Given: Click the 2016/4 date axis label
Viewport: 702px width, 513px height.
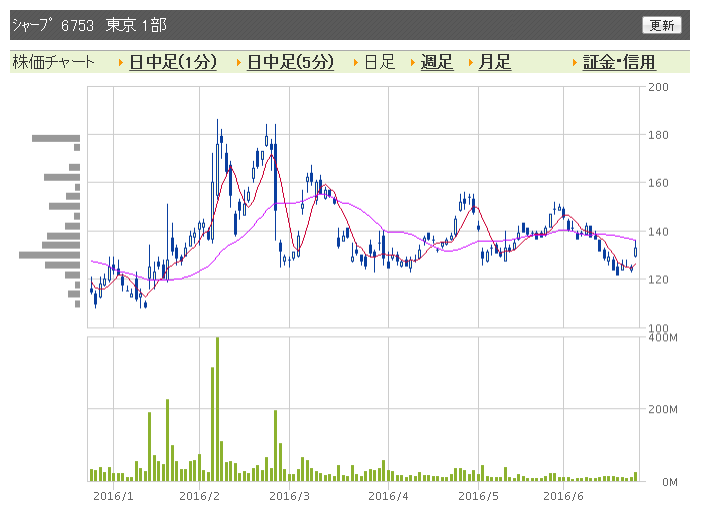Looking at the screenshot, I should coord(388,496).
